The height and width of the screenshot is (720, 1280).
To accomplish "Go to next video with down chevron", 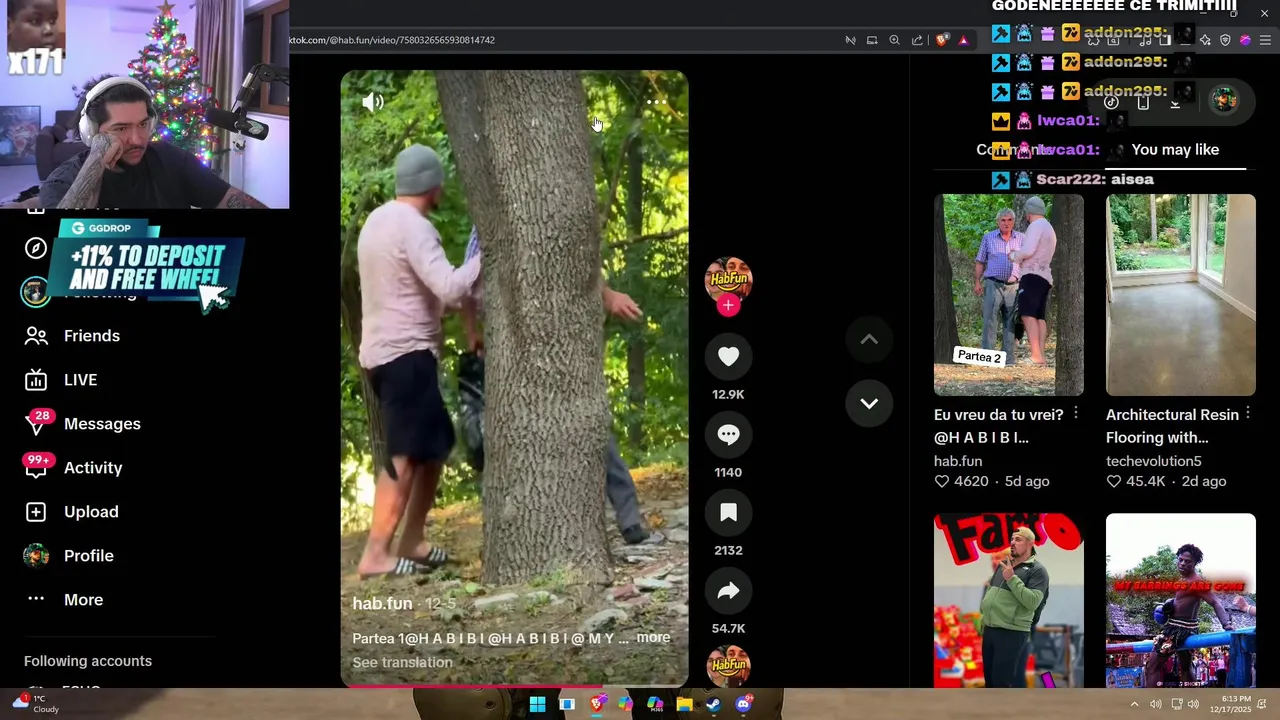I will click(869, 404).
